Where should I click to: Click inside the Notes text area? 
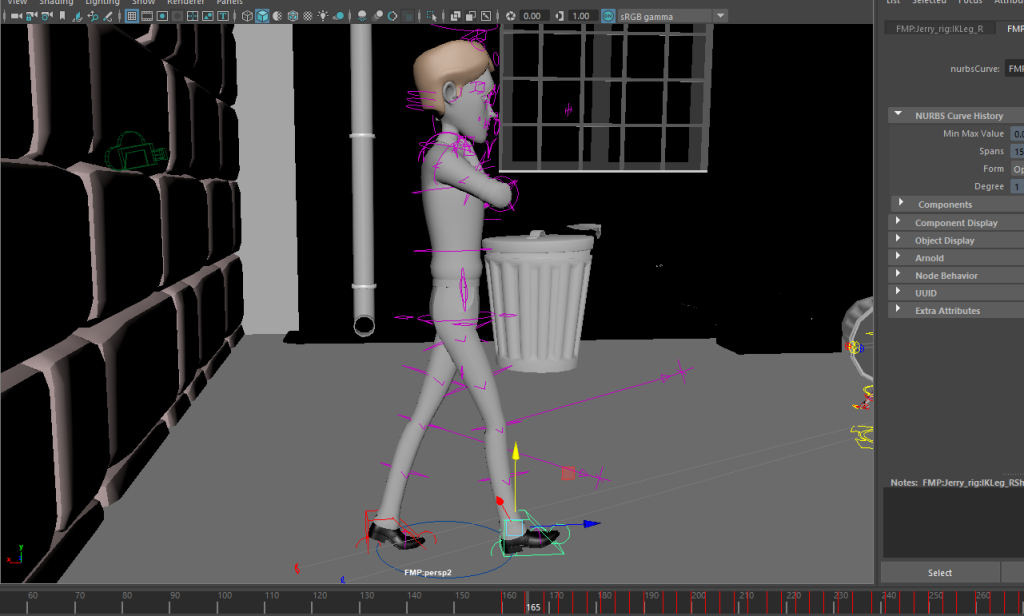coord(953,523)
